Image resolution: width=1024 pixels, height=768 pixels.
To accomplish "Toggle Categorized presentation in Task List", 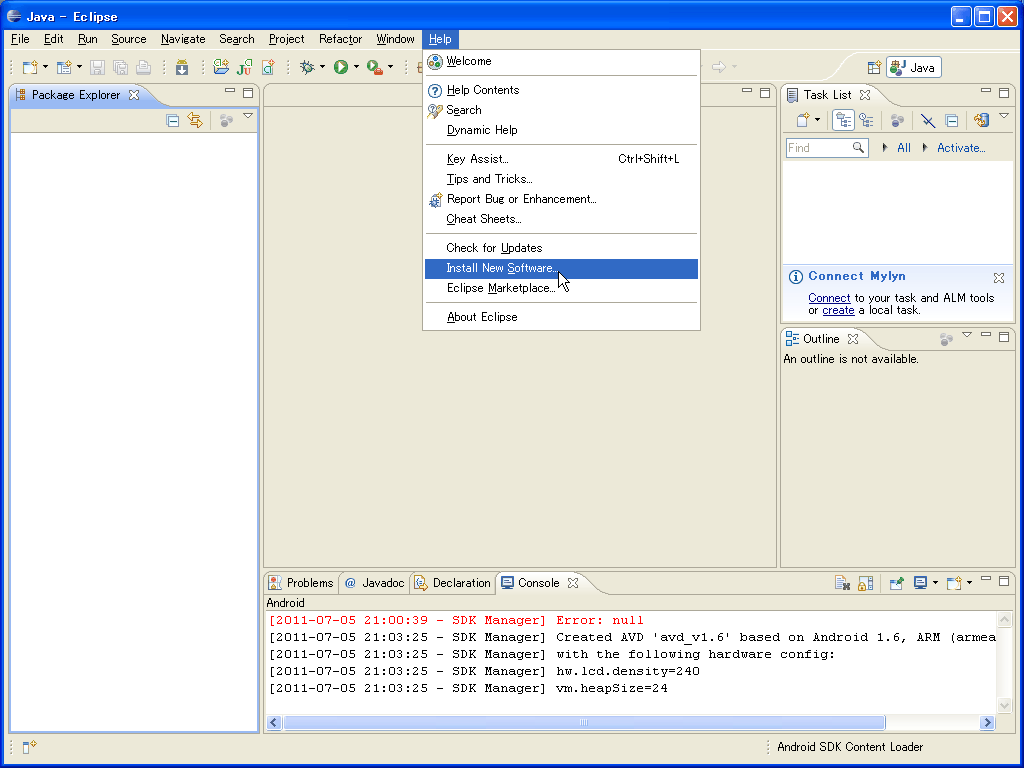I will click(x=843, y=120).
